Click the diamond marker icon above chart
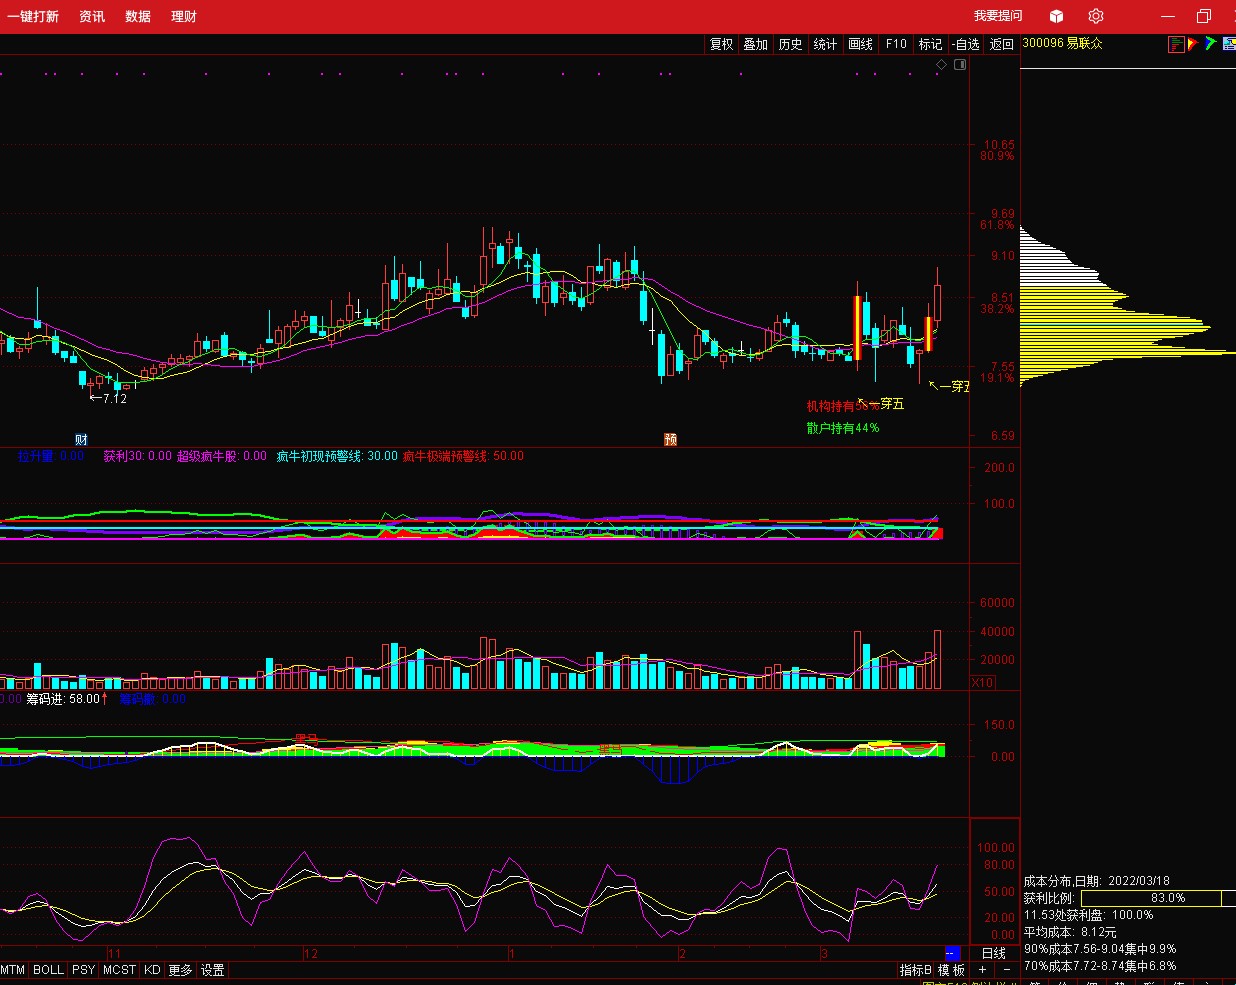Image resolution: width=1236 pixels, height=985 pixels. point(941,64)
